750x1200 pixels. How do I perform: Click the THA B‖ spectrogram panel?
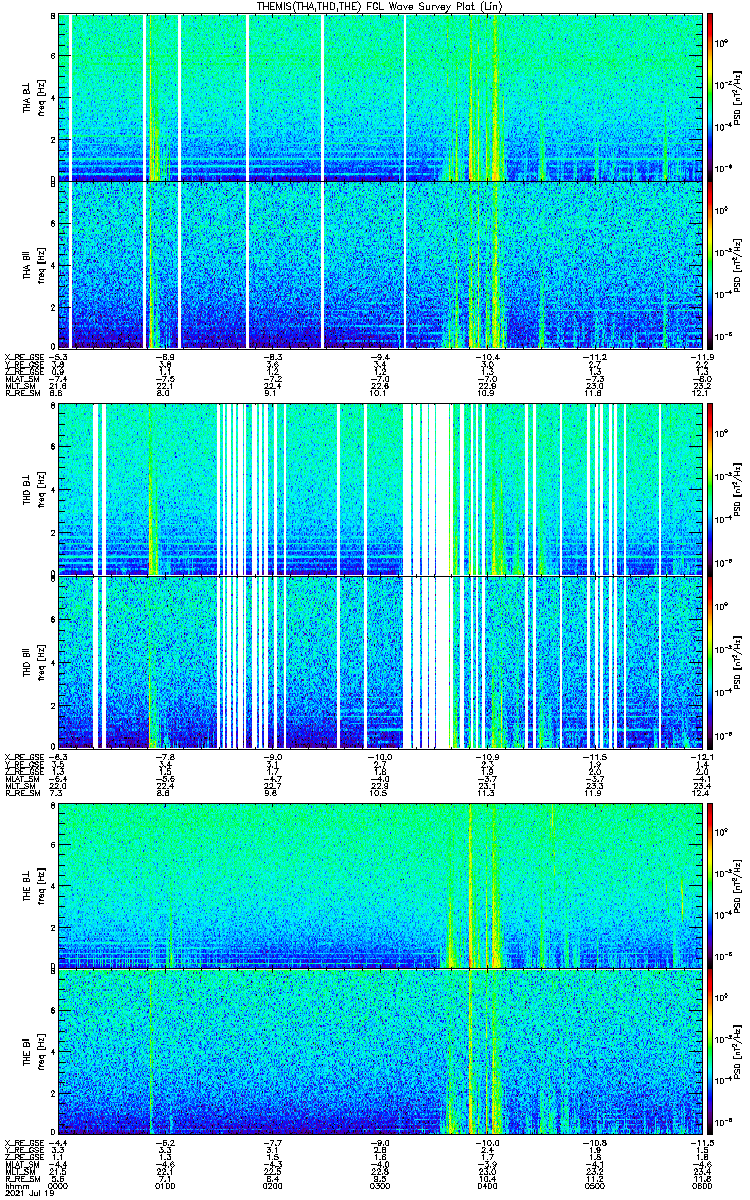(x=379, y=264)
